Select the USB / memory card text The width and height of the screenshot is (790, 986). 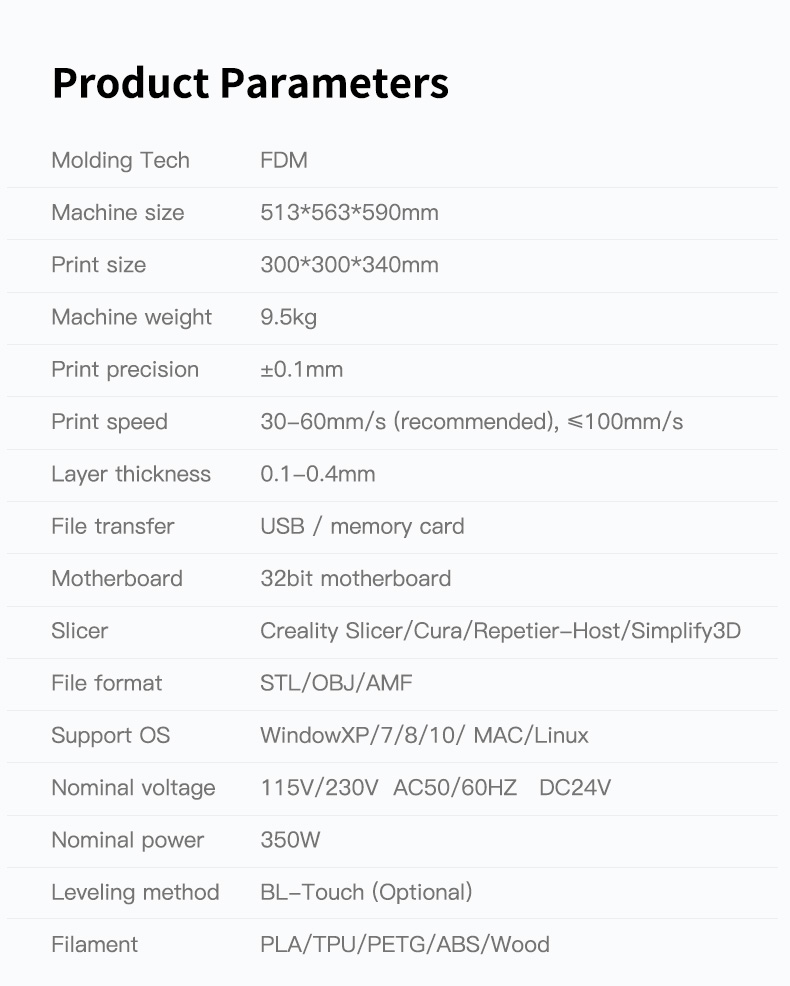362,526
